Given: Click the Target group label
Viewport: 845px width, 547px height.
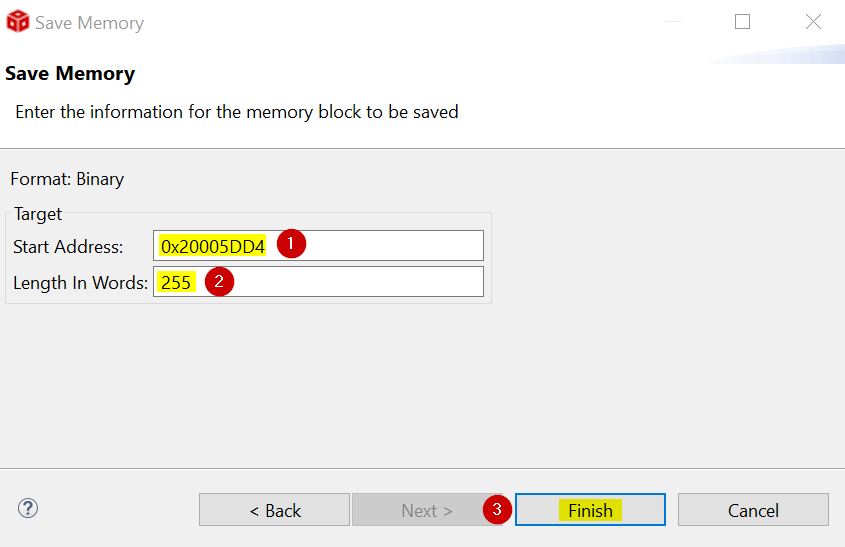Looking at the screenshot, I should point(38,214).
